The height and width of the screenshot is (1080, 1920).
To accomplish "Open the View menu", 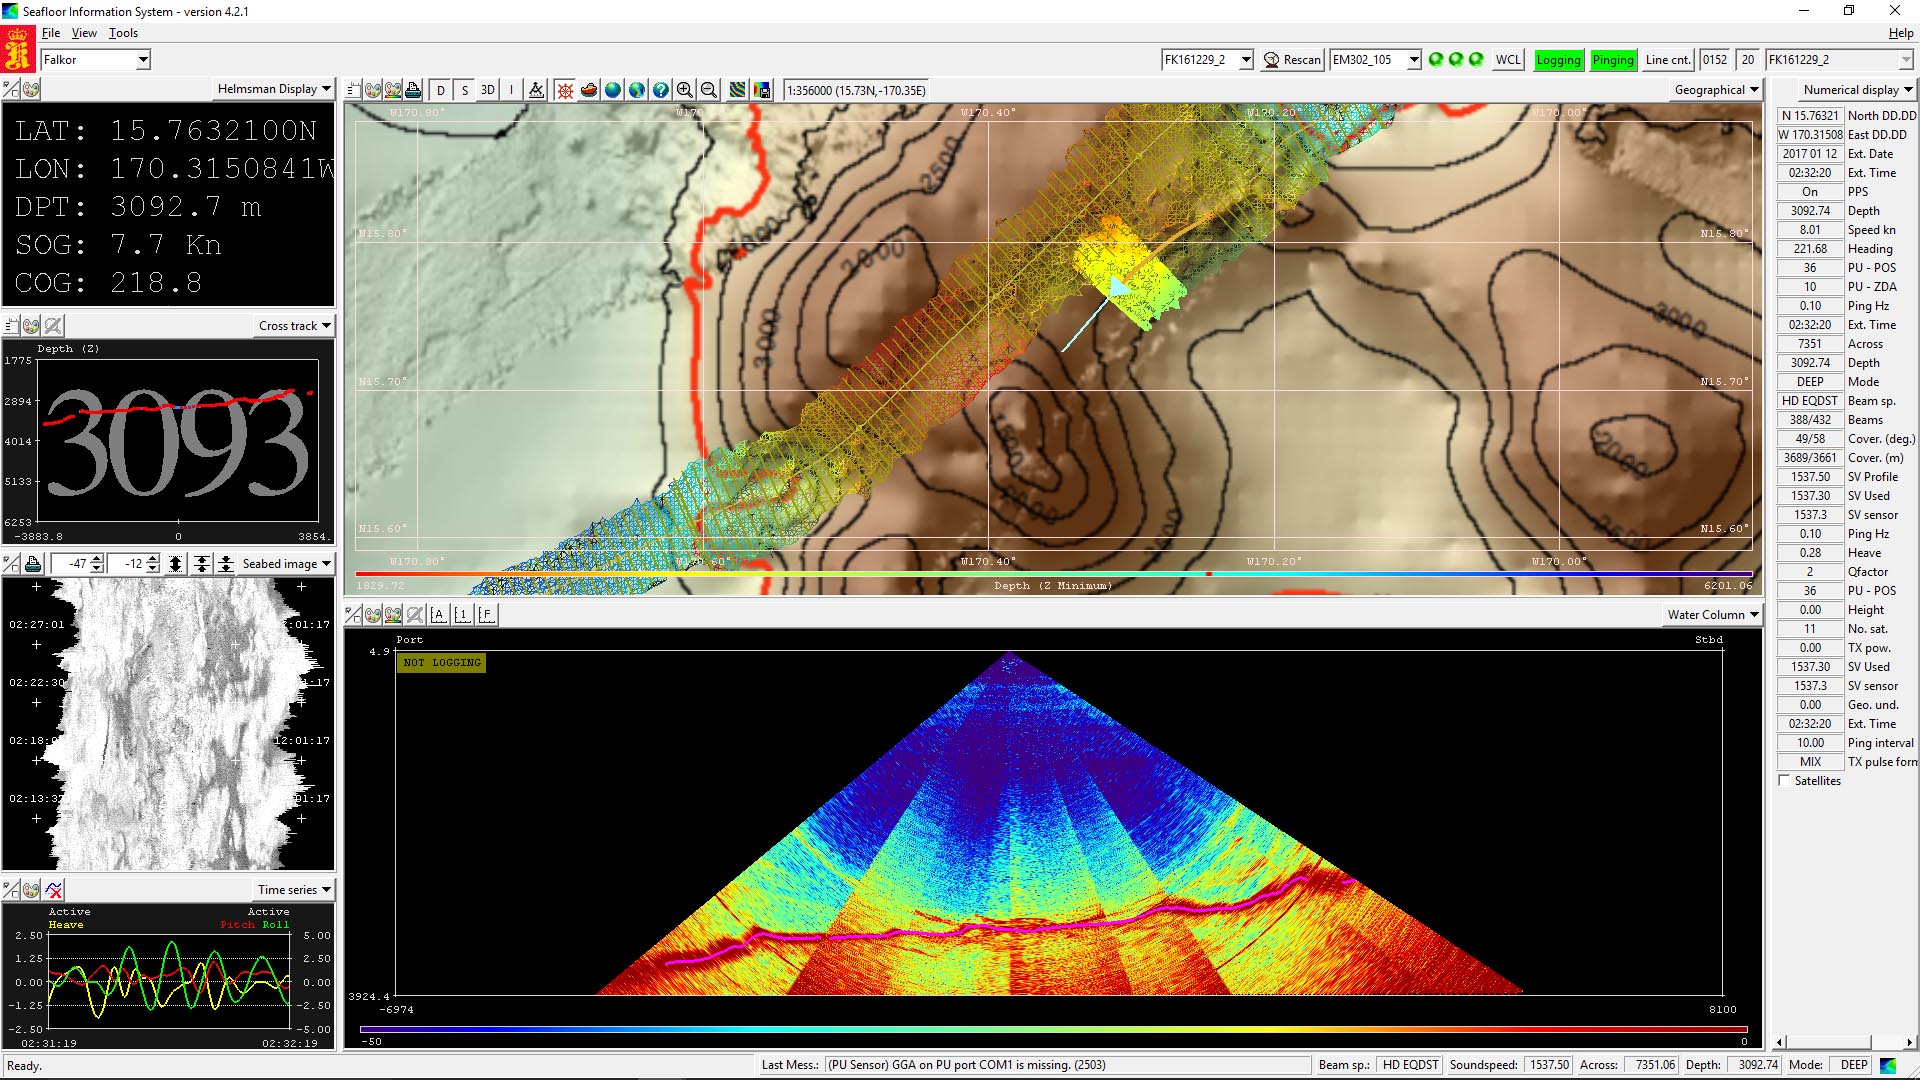I will pyautogui.click(x=84, y=33).
